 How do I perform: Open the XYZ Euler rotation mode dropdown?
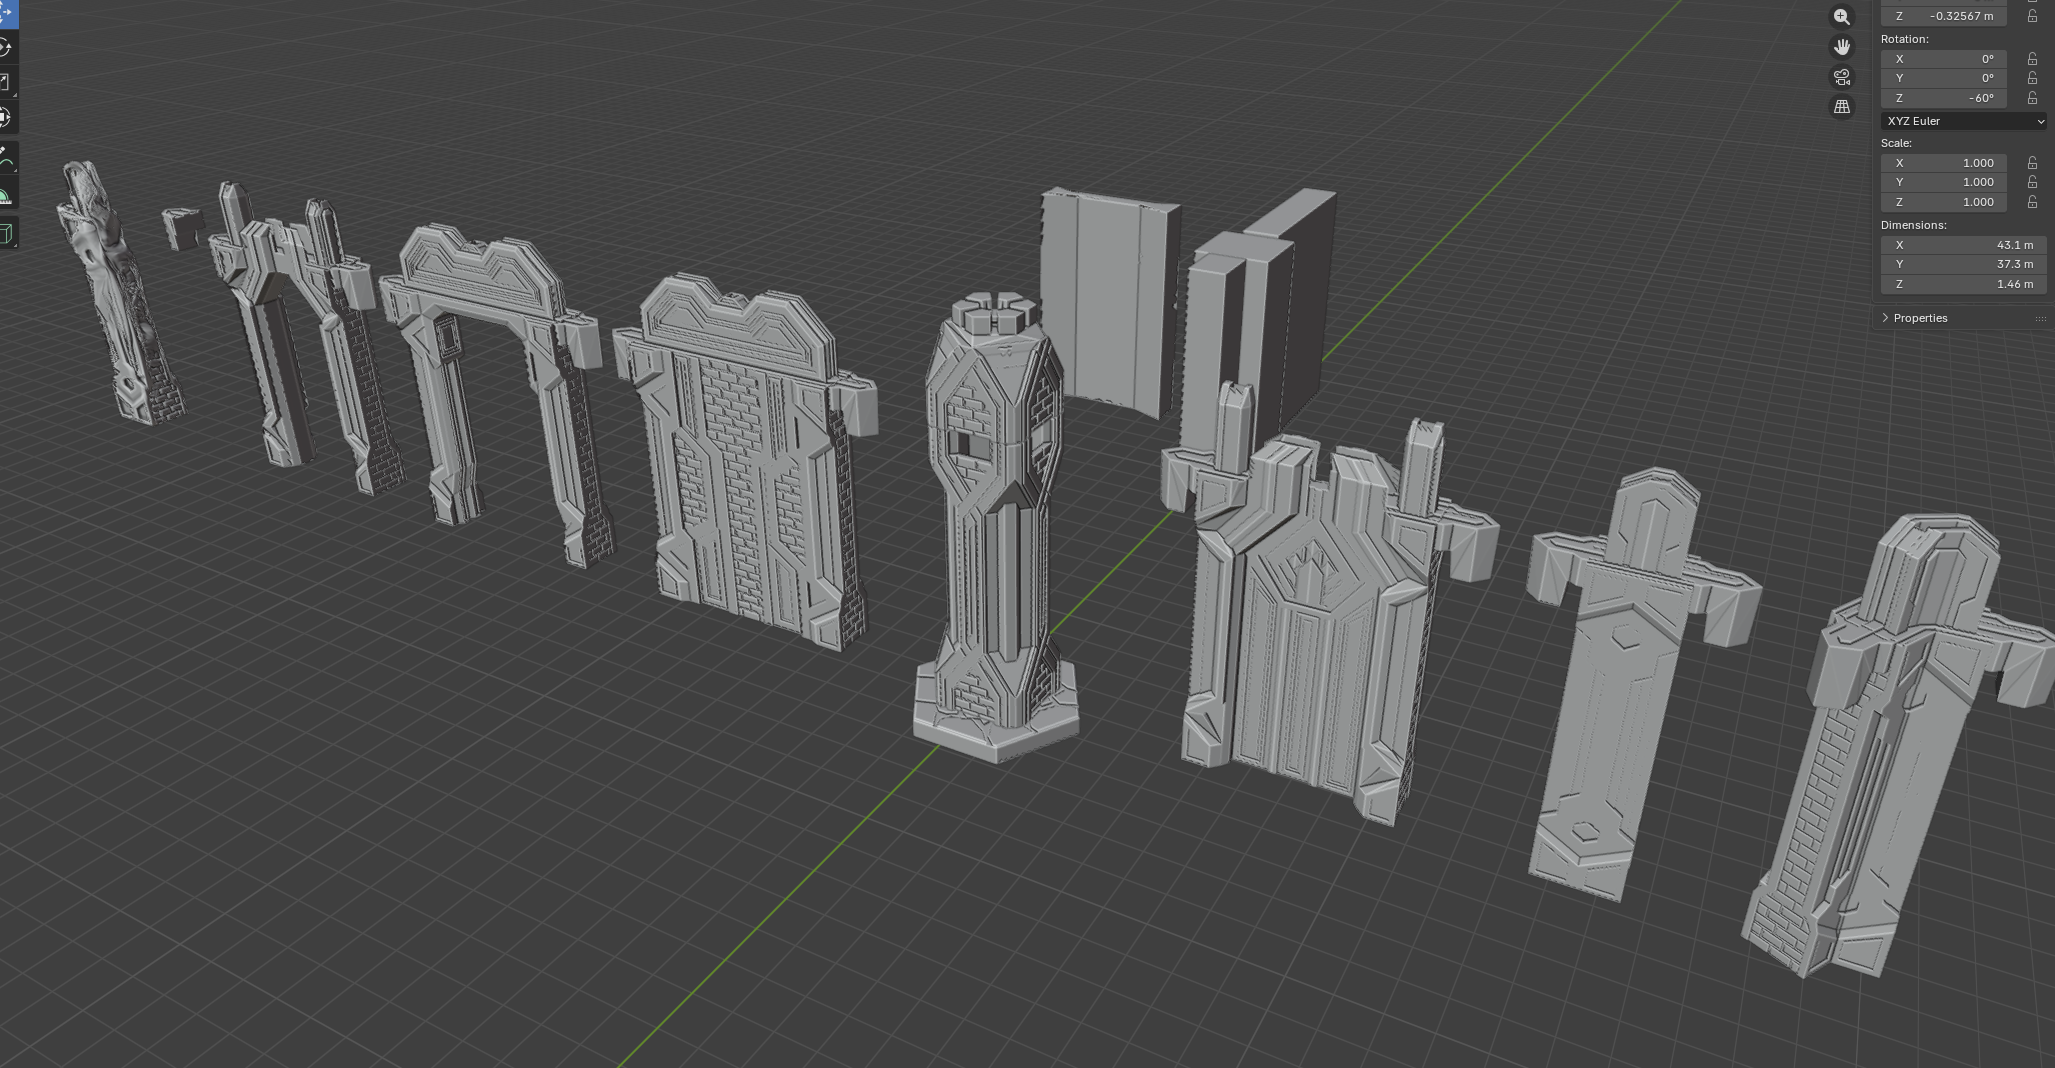point(1964,121)
